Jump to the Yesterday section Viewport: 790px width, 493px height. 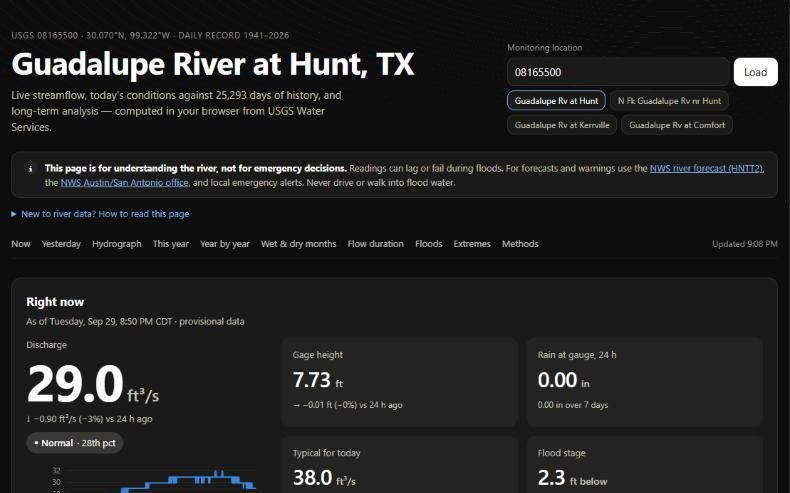tap(61, 244)
